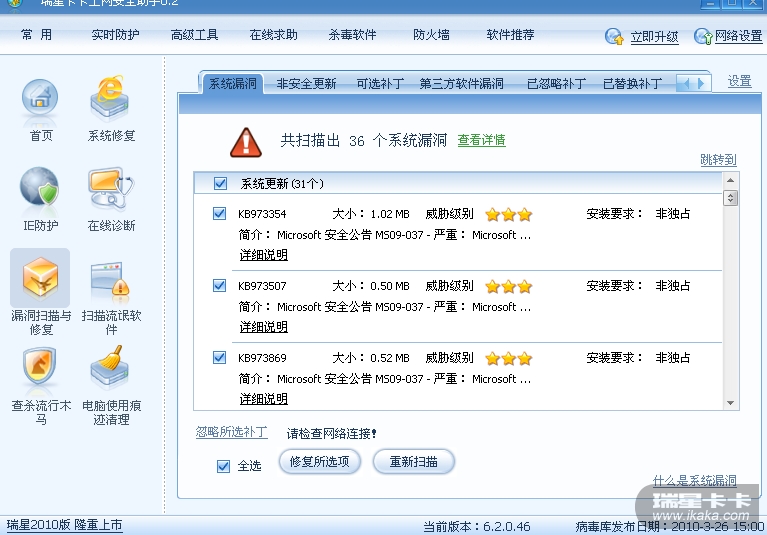Click the patch list scrollbar up arrow

(x=730, y=180)
